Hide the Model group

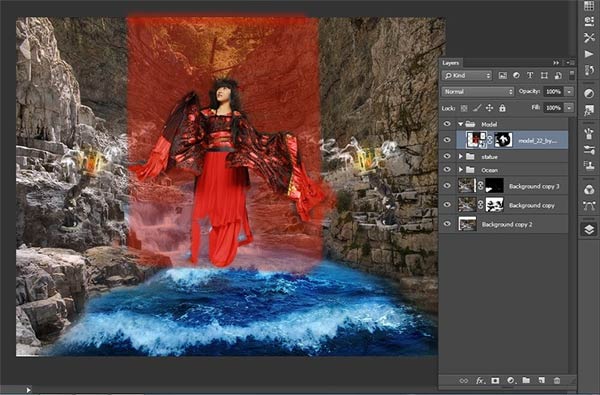447,124
